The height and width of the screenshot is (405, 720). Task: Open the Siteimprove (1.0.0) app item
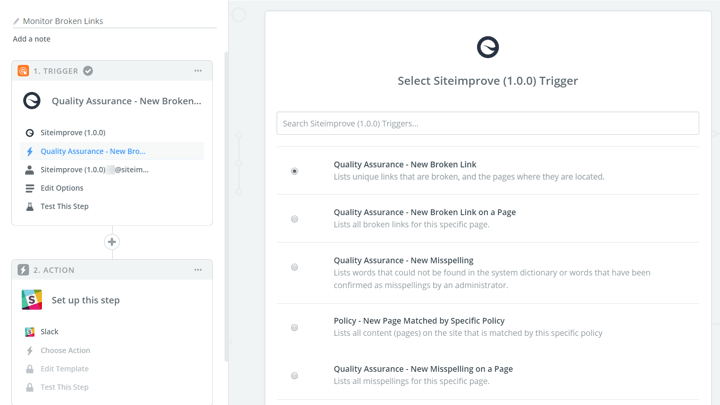(x=73, y=133)
